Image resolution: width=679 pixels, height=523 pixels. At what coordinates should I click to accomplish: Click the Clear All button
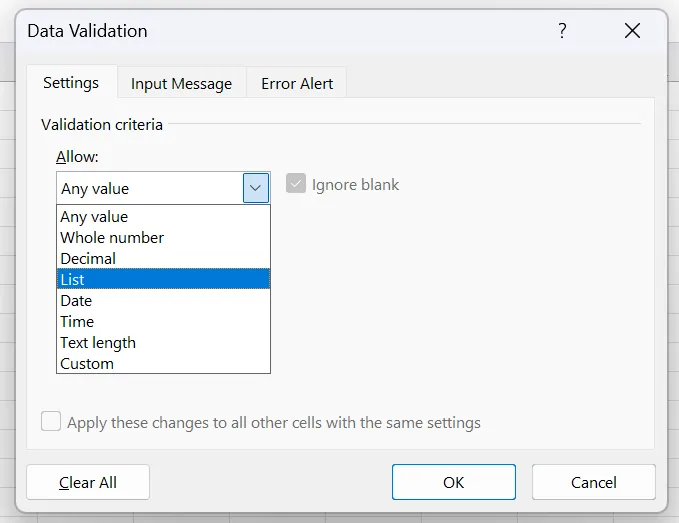[x=88, y=482]
